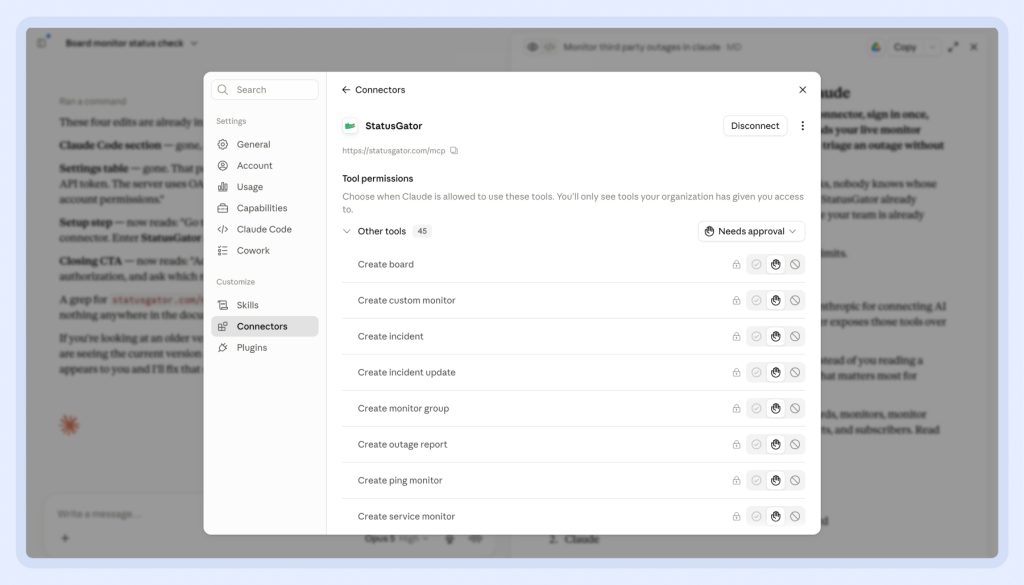Click back arrow next to Connectors heading
Screen dimensions: 1024x585
[346, 89]
